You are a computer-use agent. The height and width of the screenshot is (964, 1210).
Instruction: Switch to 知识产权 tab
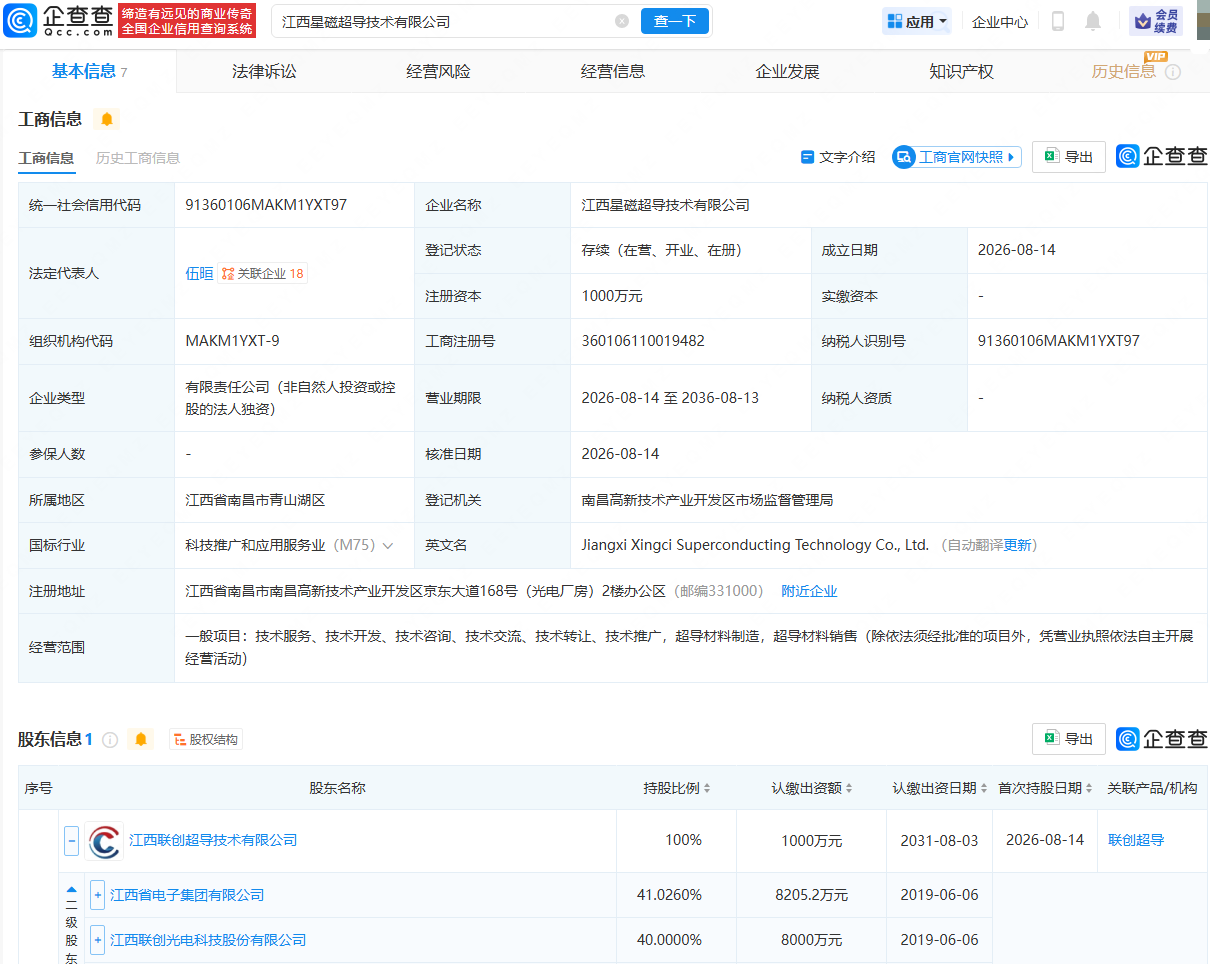pyautogui.click(x=961, y=72)
